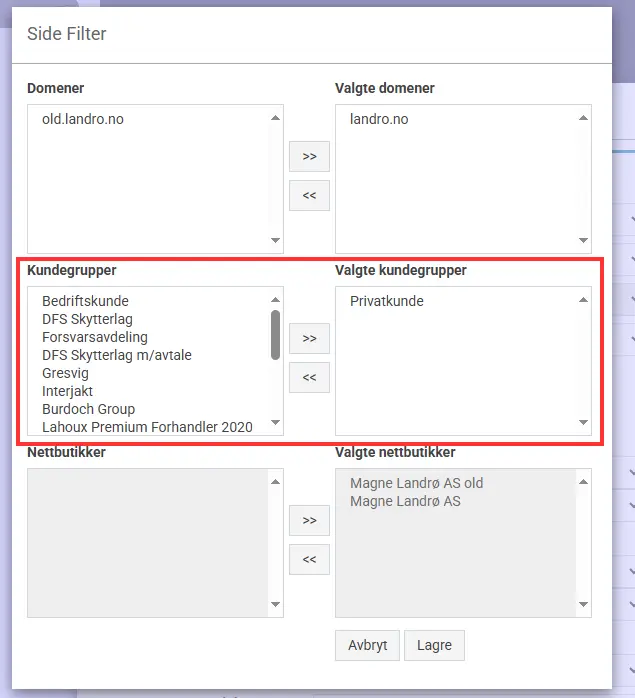The image size is (635, 698).
Task: Select Magne Landrø AS old in the list
Action: point(416,483)
